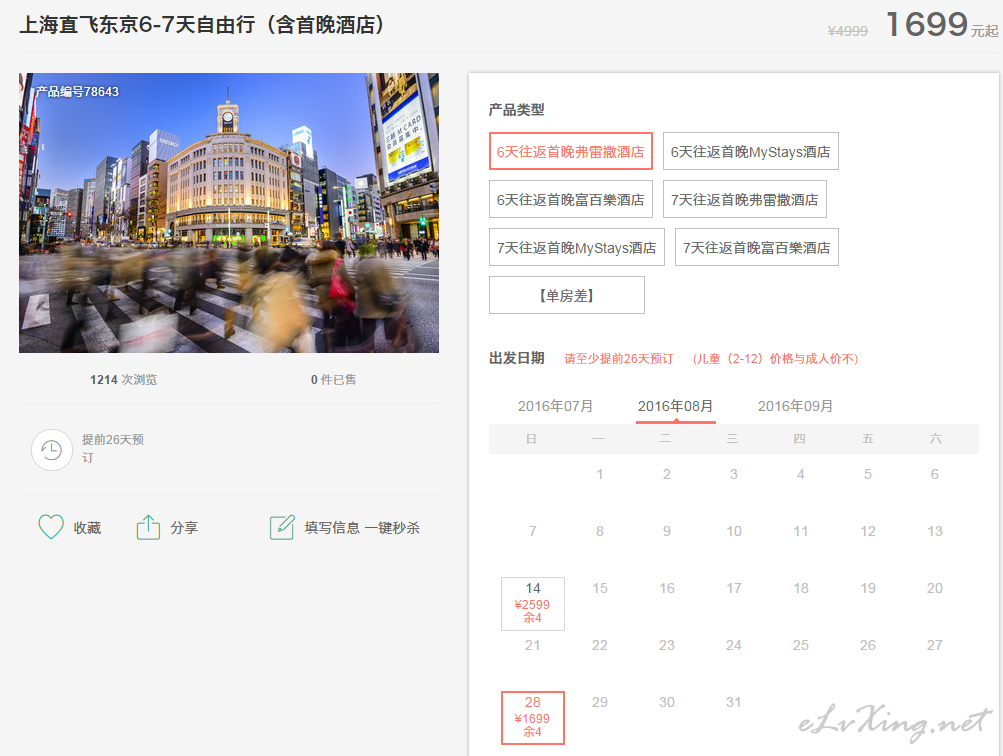1003x756 pixels.
Task: Click 1214 次浏览 view count
Action: (123, 379)
